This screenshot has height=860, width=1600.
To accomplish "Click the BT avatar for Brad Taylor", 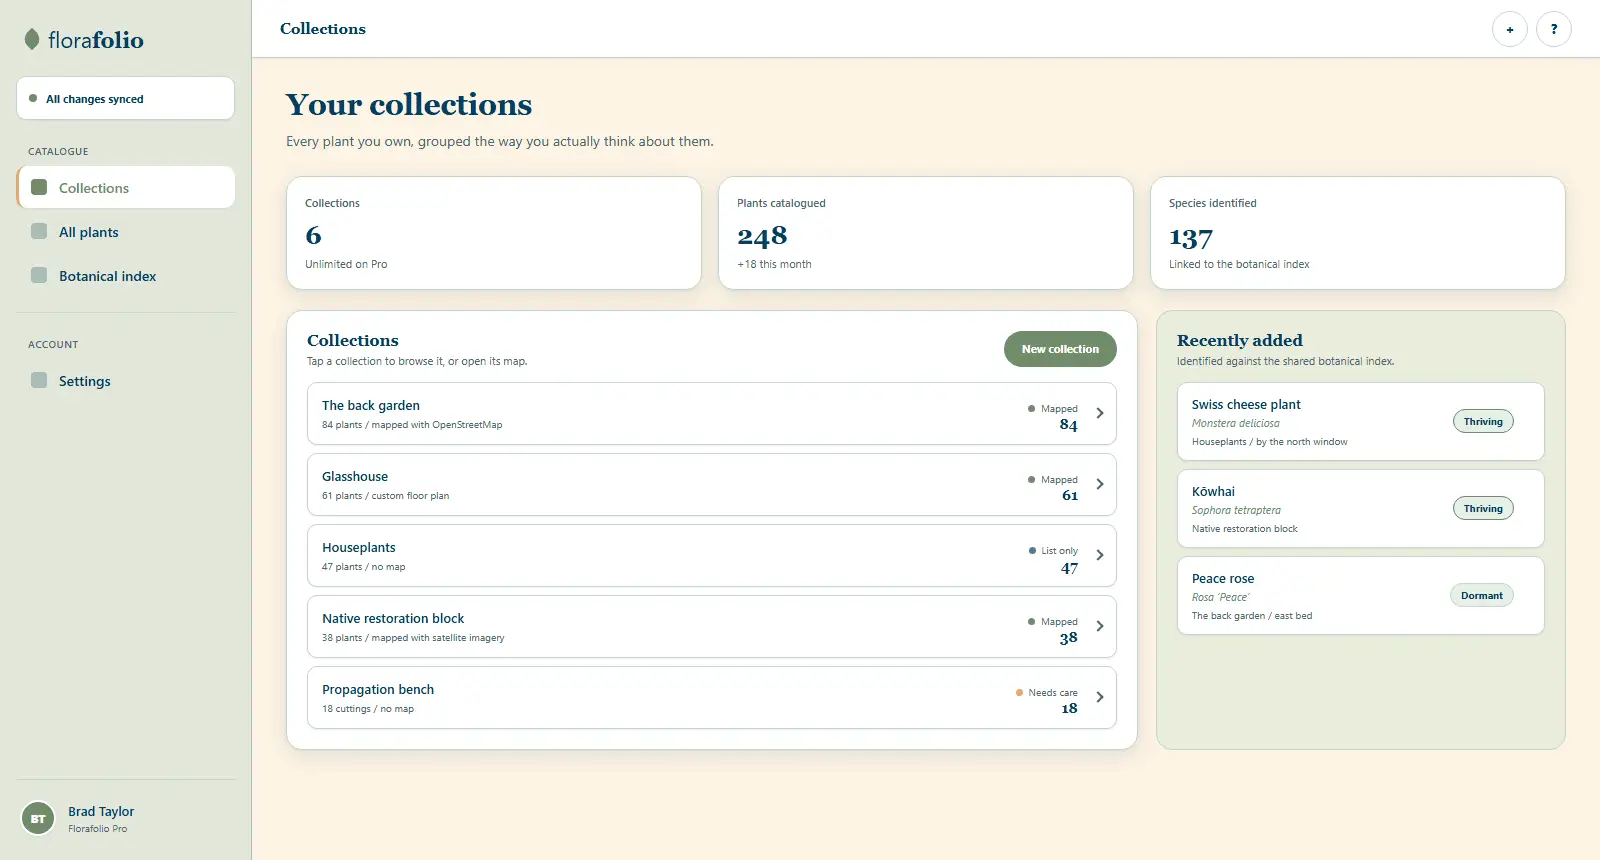I will click(38, 818).
